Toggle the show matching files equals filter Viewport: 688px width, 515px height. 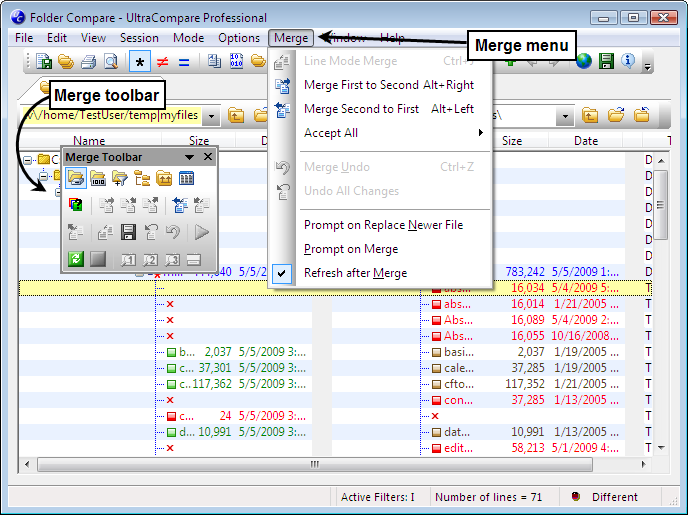184,62
